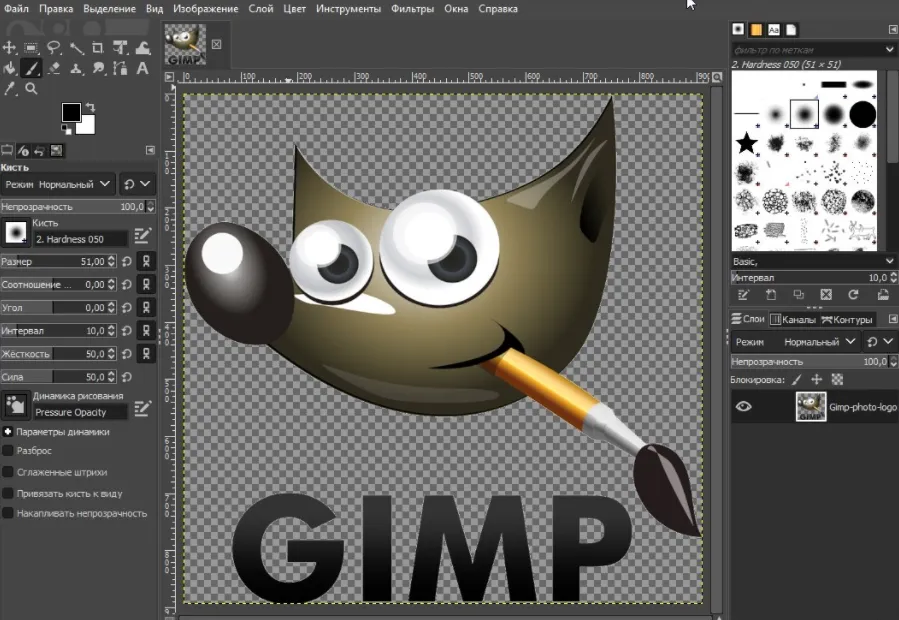Select the Crop tool
Viewport: 899px width, 620px height.
[x=98, y=48]
